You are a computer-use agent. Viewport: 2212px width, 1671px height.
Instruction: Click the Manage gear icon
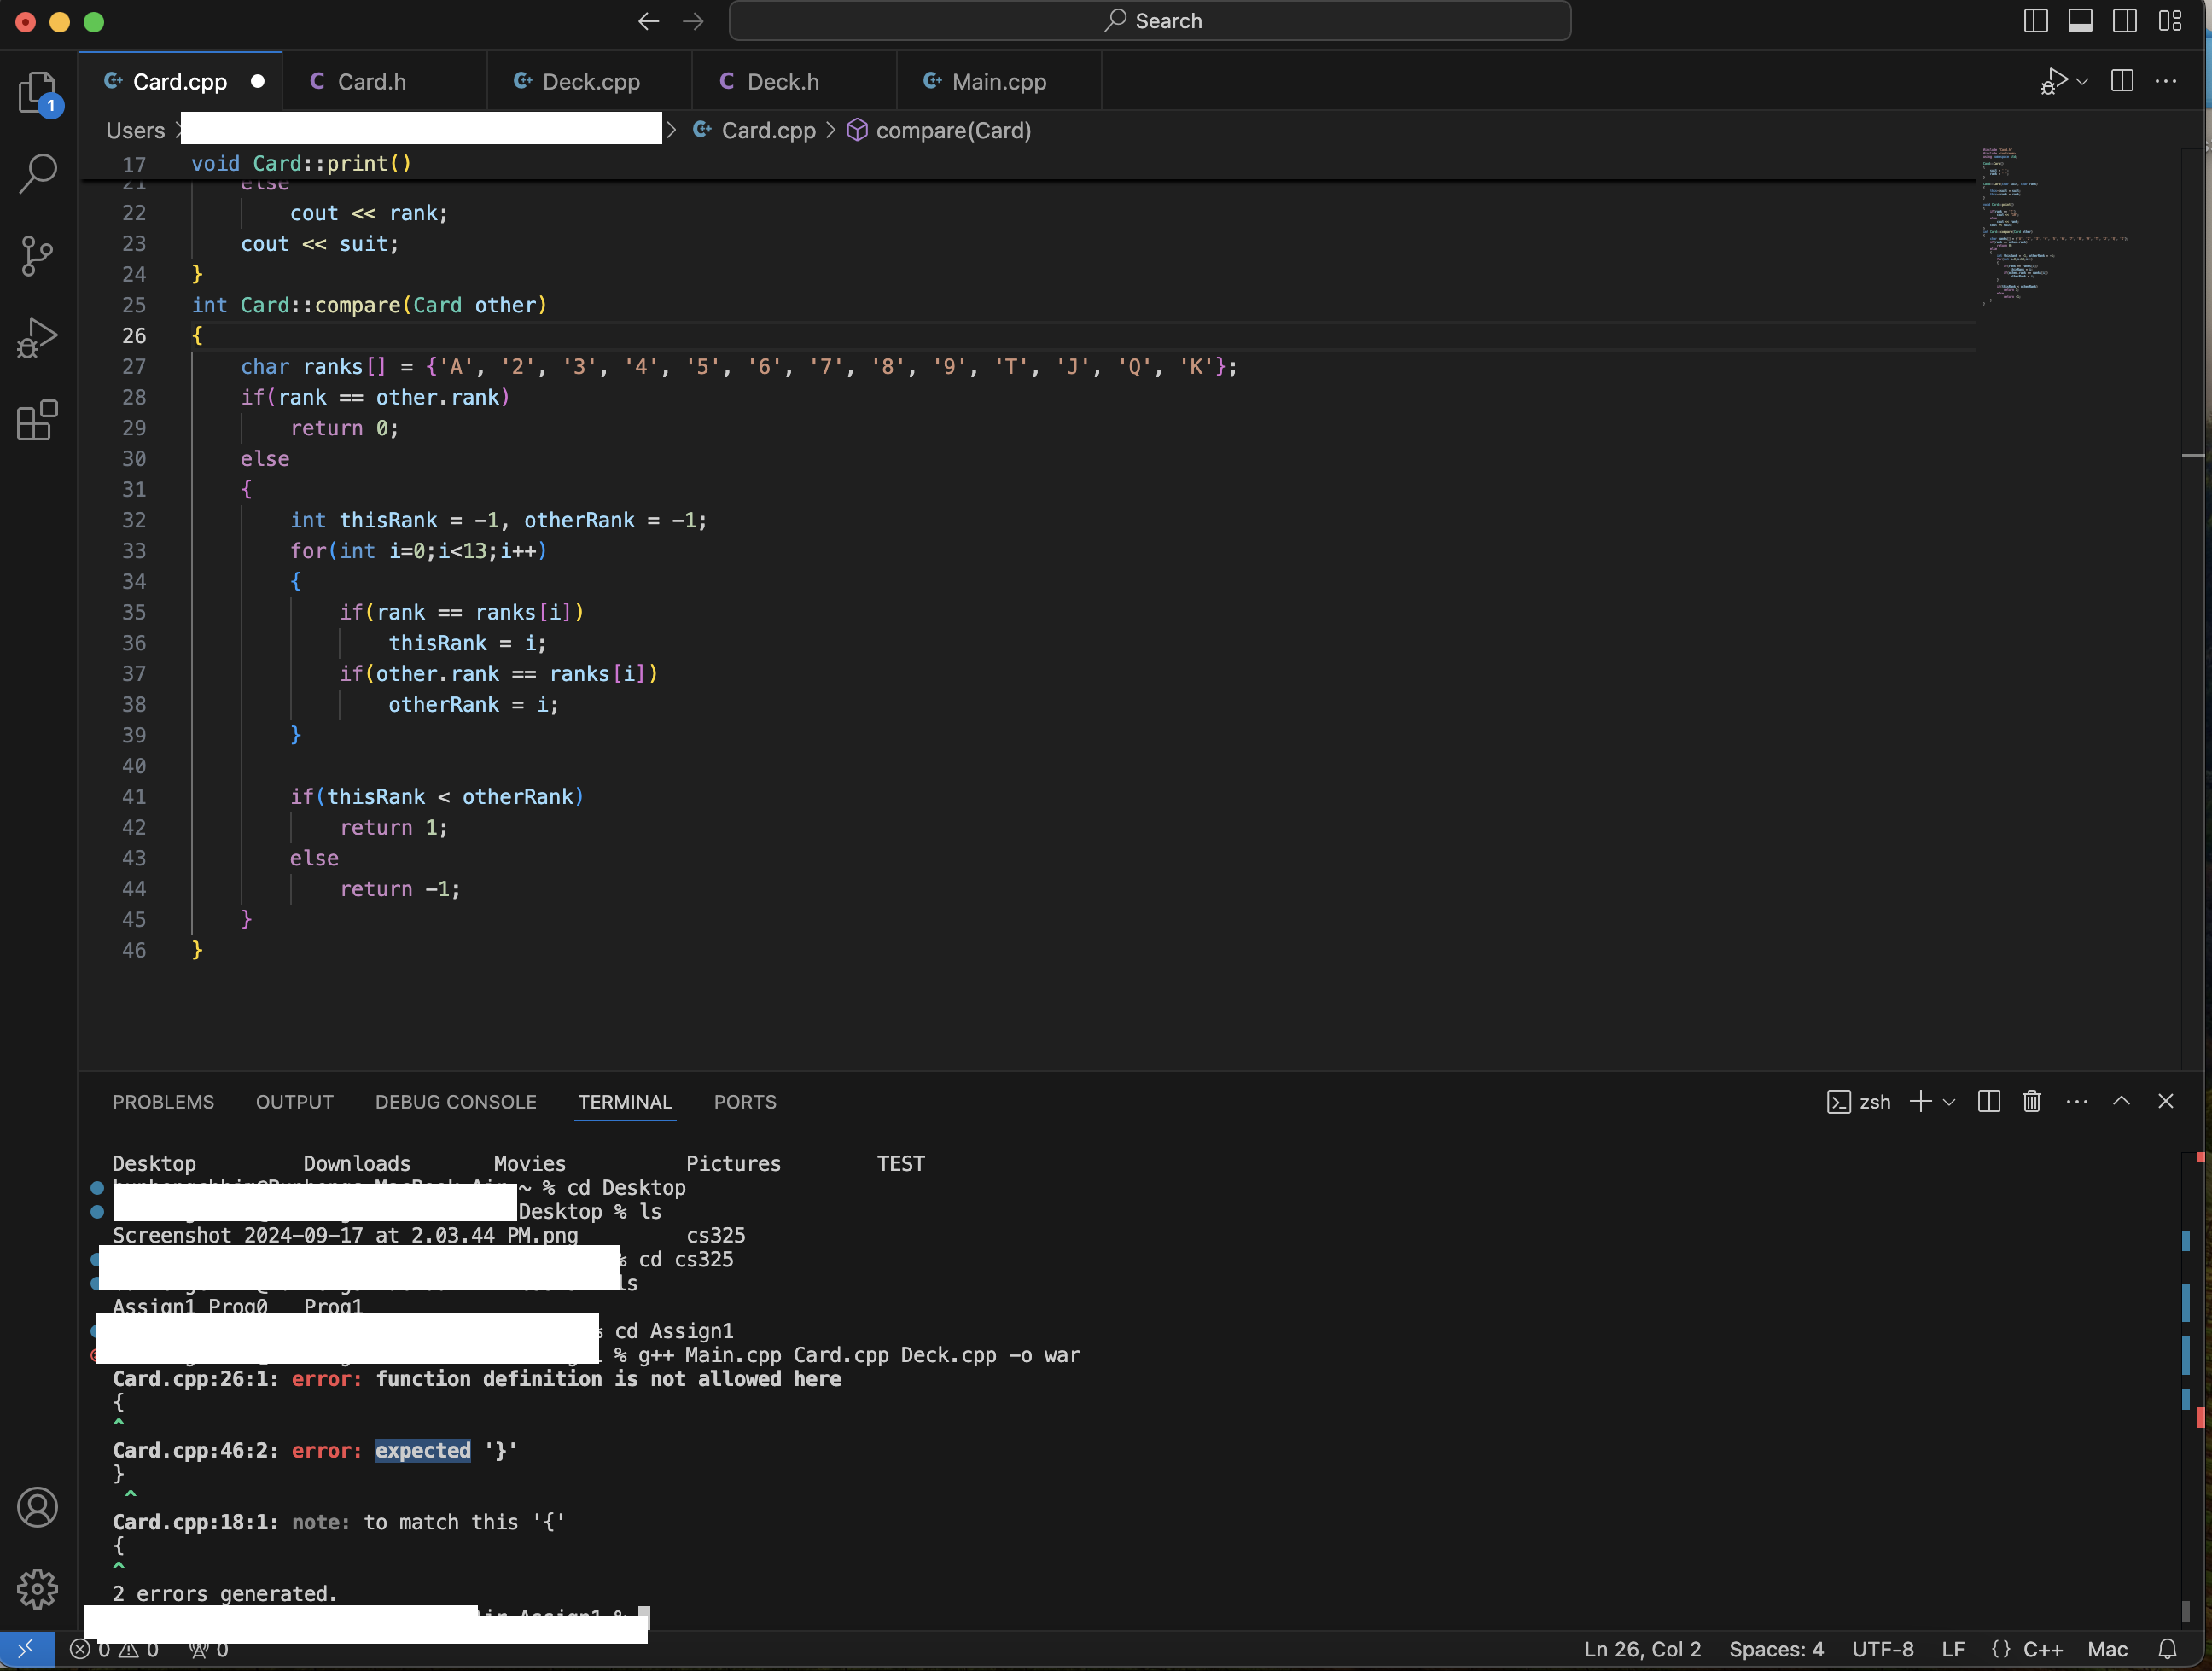38,1588
